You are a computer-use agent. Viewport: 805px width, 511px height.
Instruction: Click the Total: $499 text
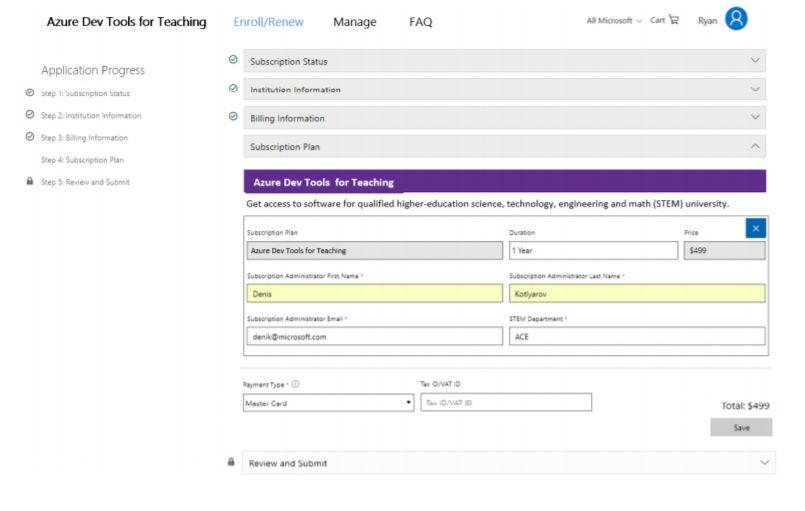point(745,406)
